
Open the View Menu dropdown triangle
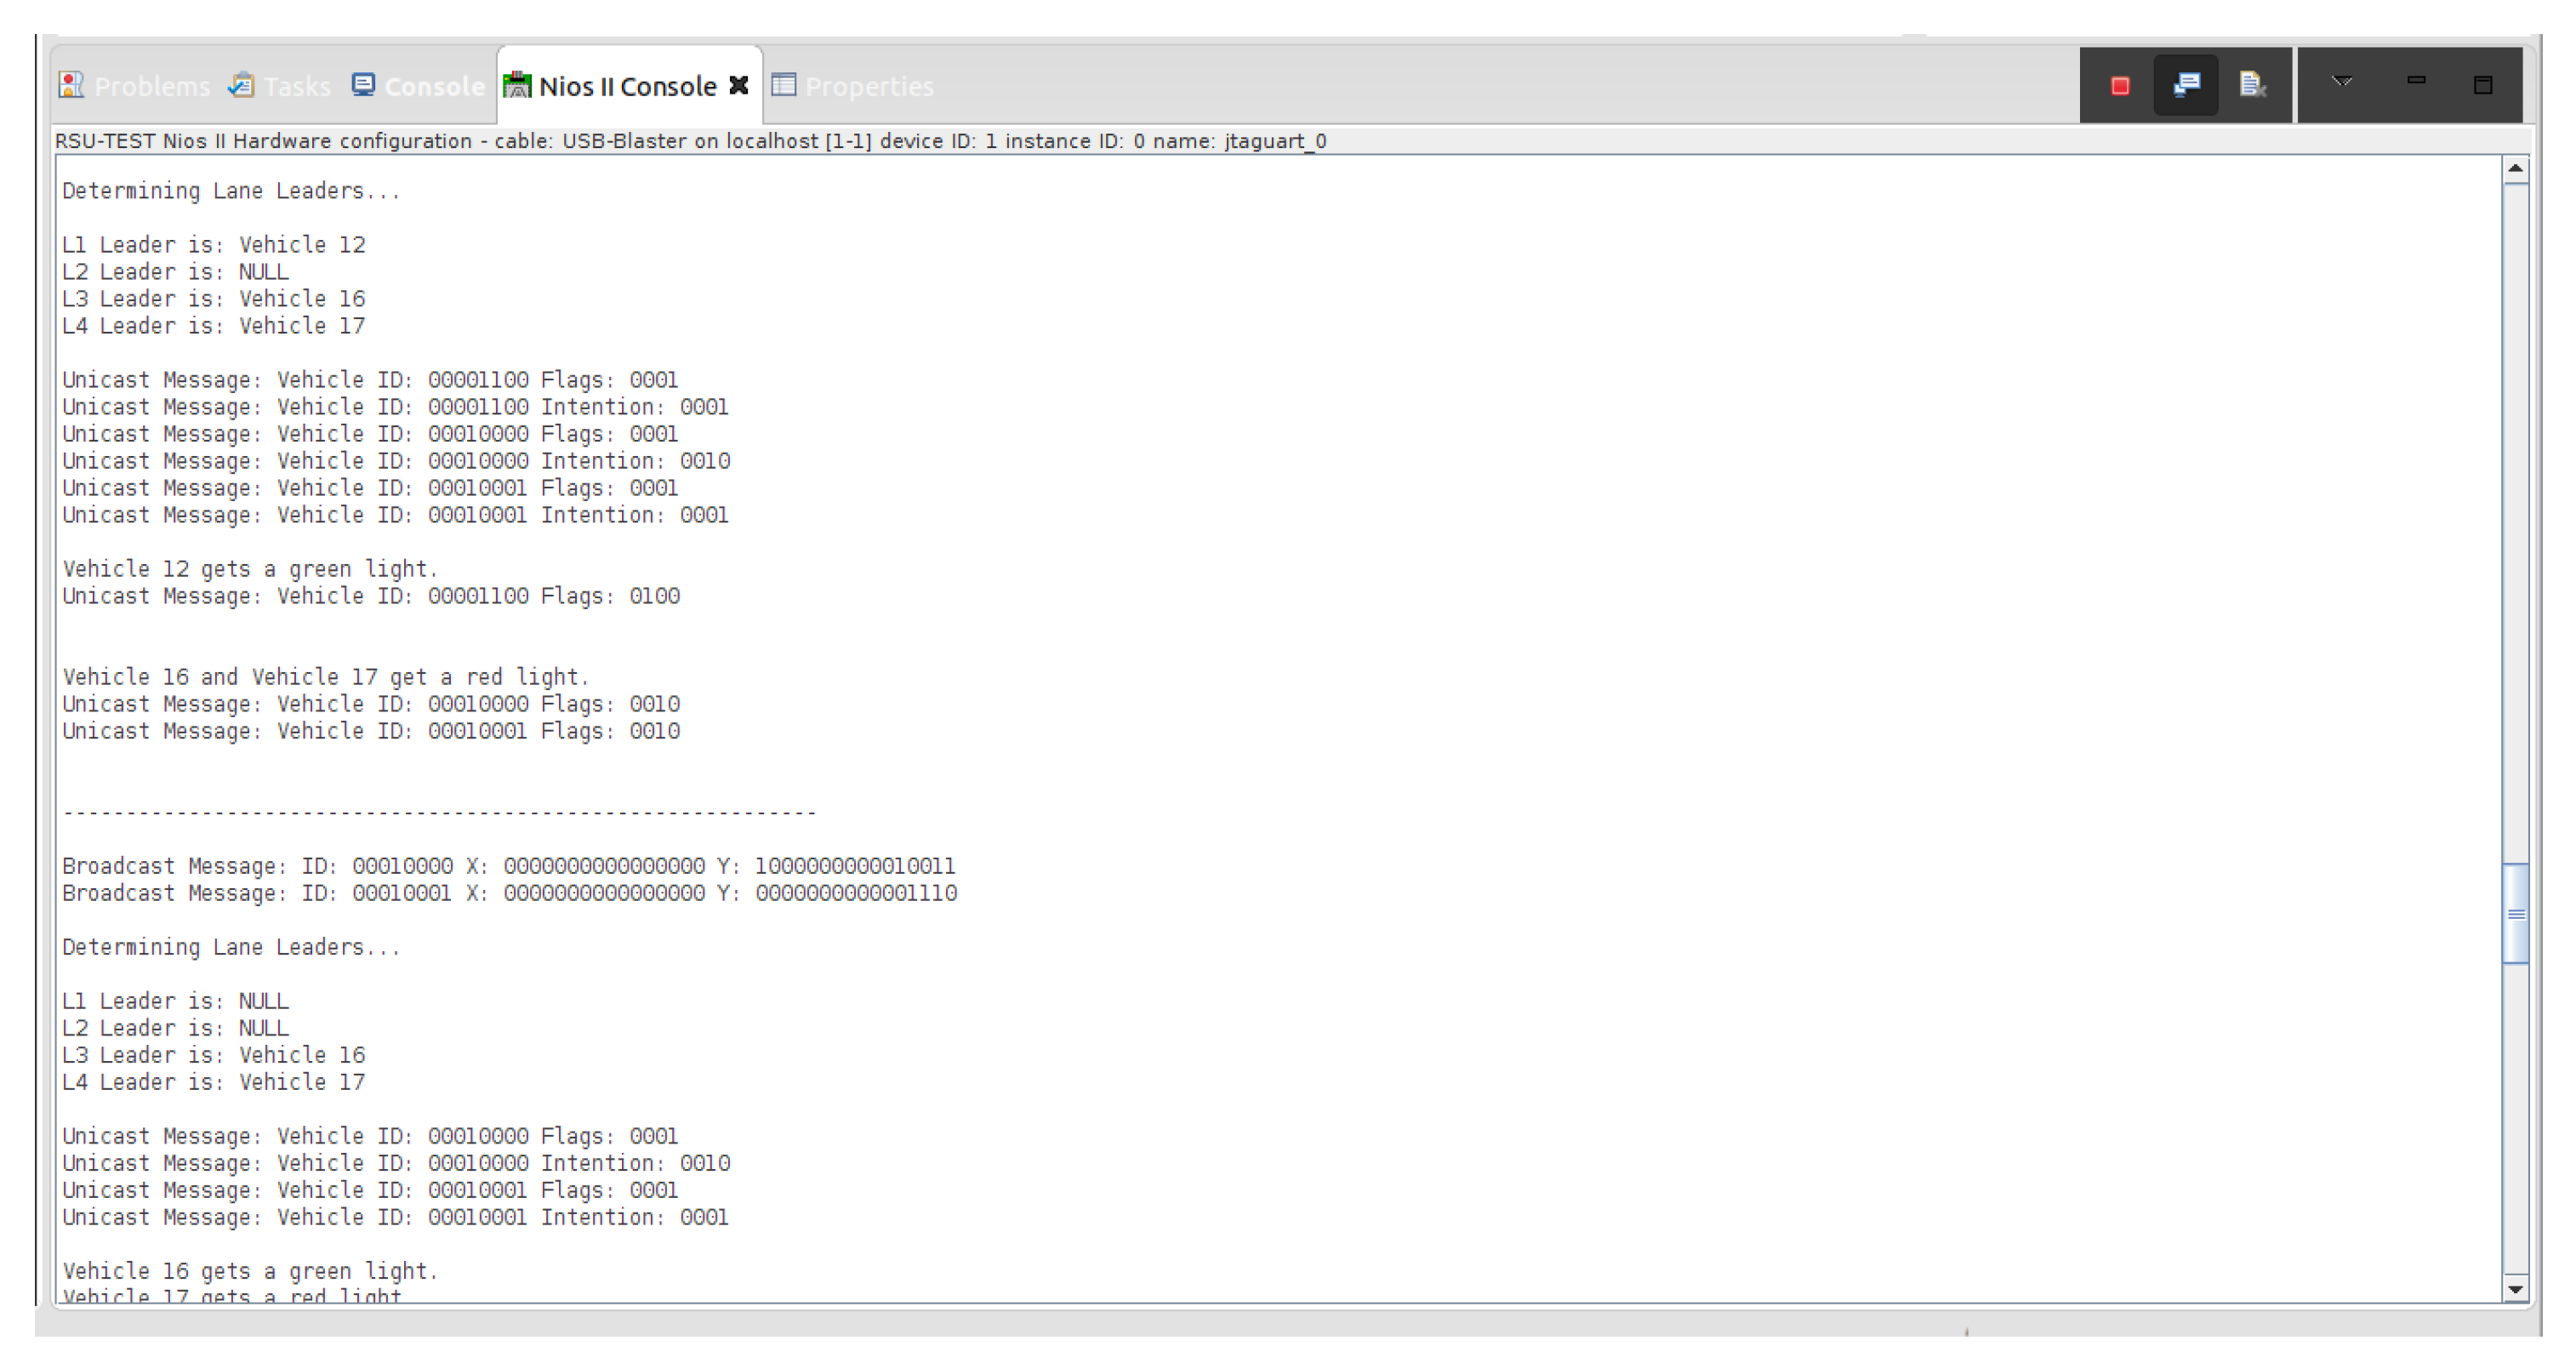point(2342,82)
